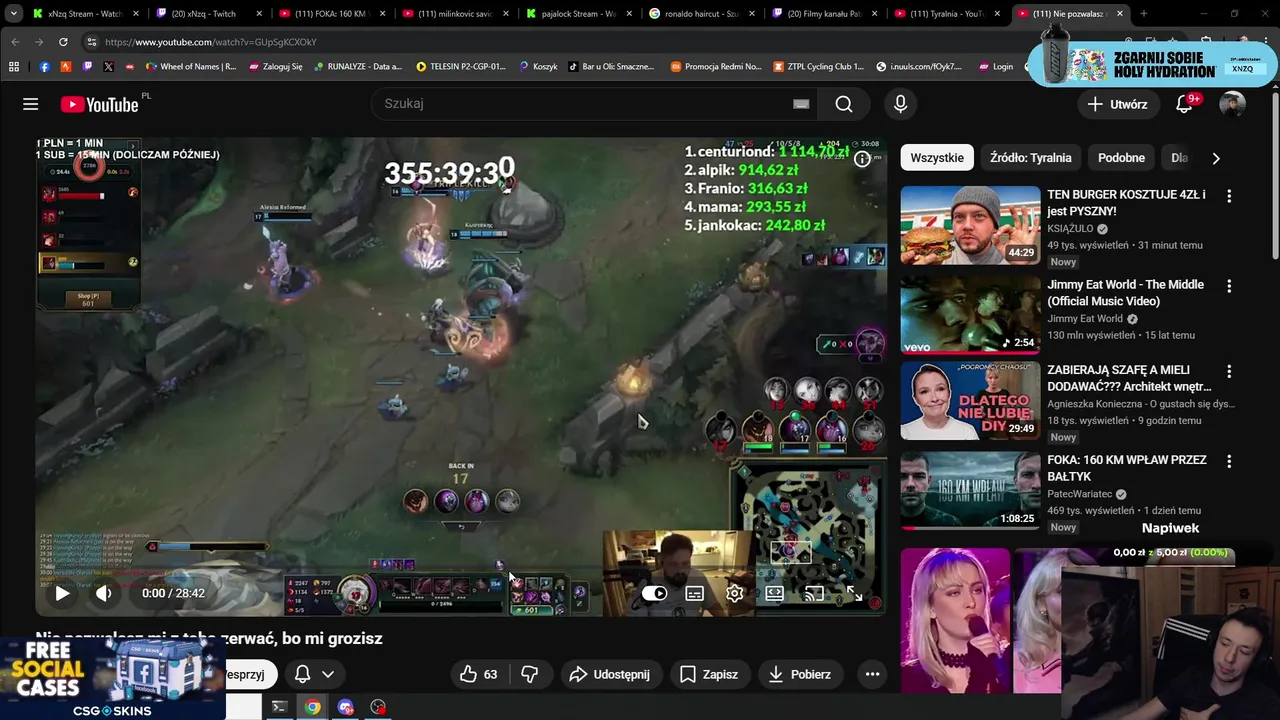
Task: Open Chrome from the taskbar
Action: (x=313, y=707)
